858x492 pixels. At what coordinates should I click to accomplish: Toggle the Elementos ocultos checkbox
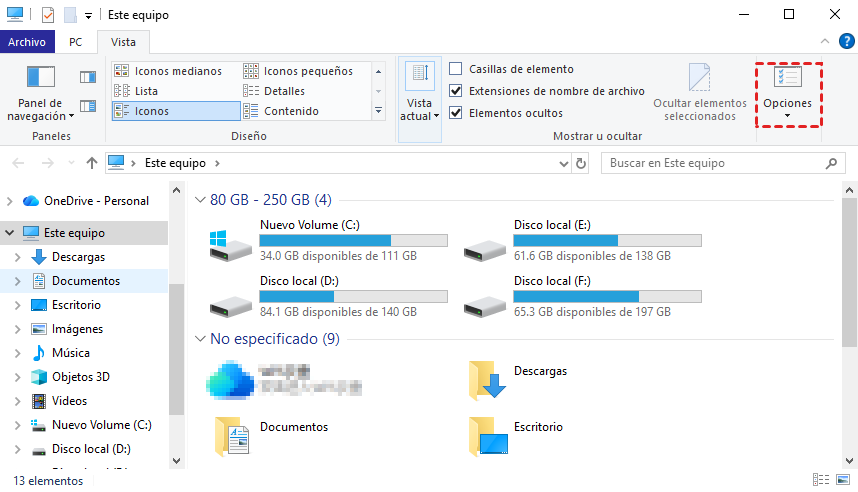tap(456, 113)
